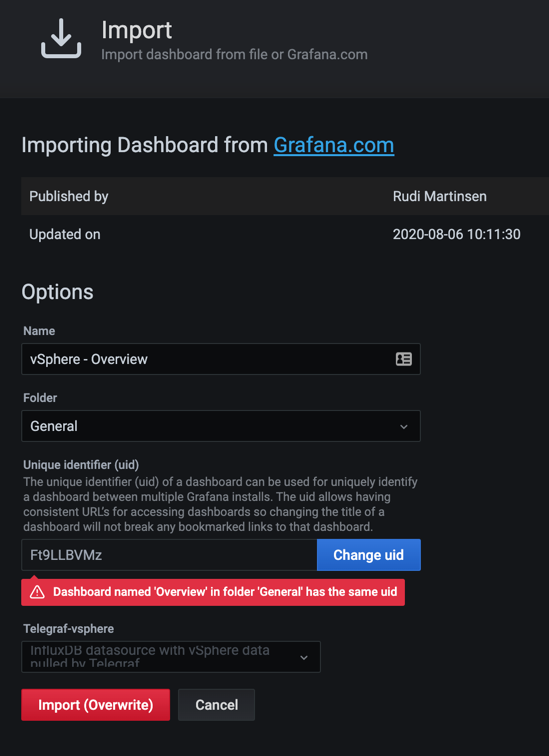
Task: Click the Import page title
Action: click(x=136, y=30)
